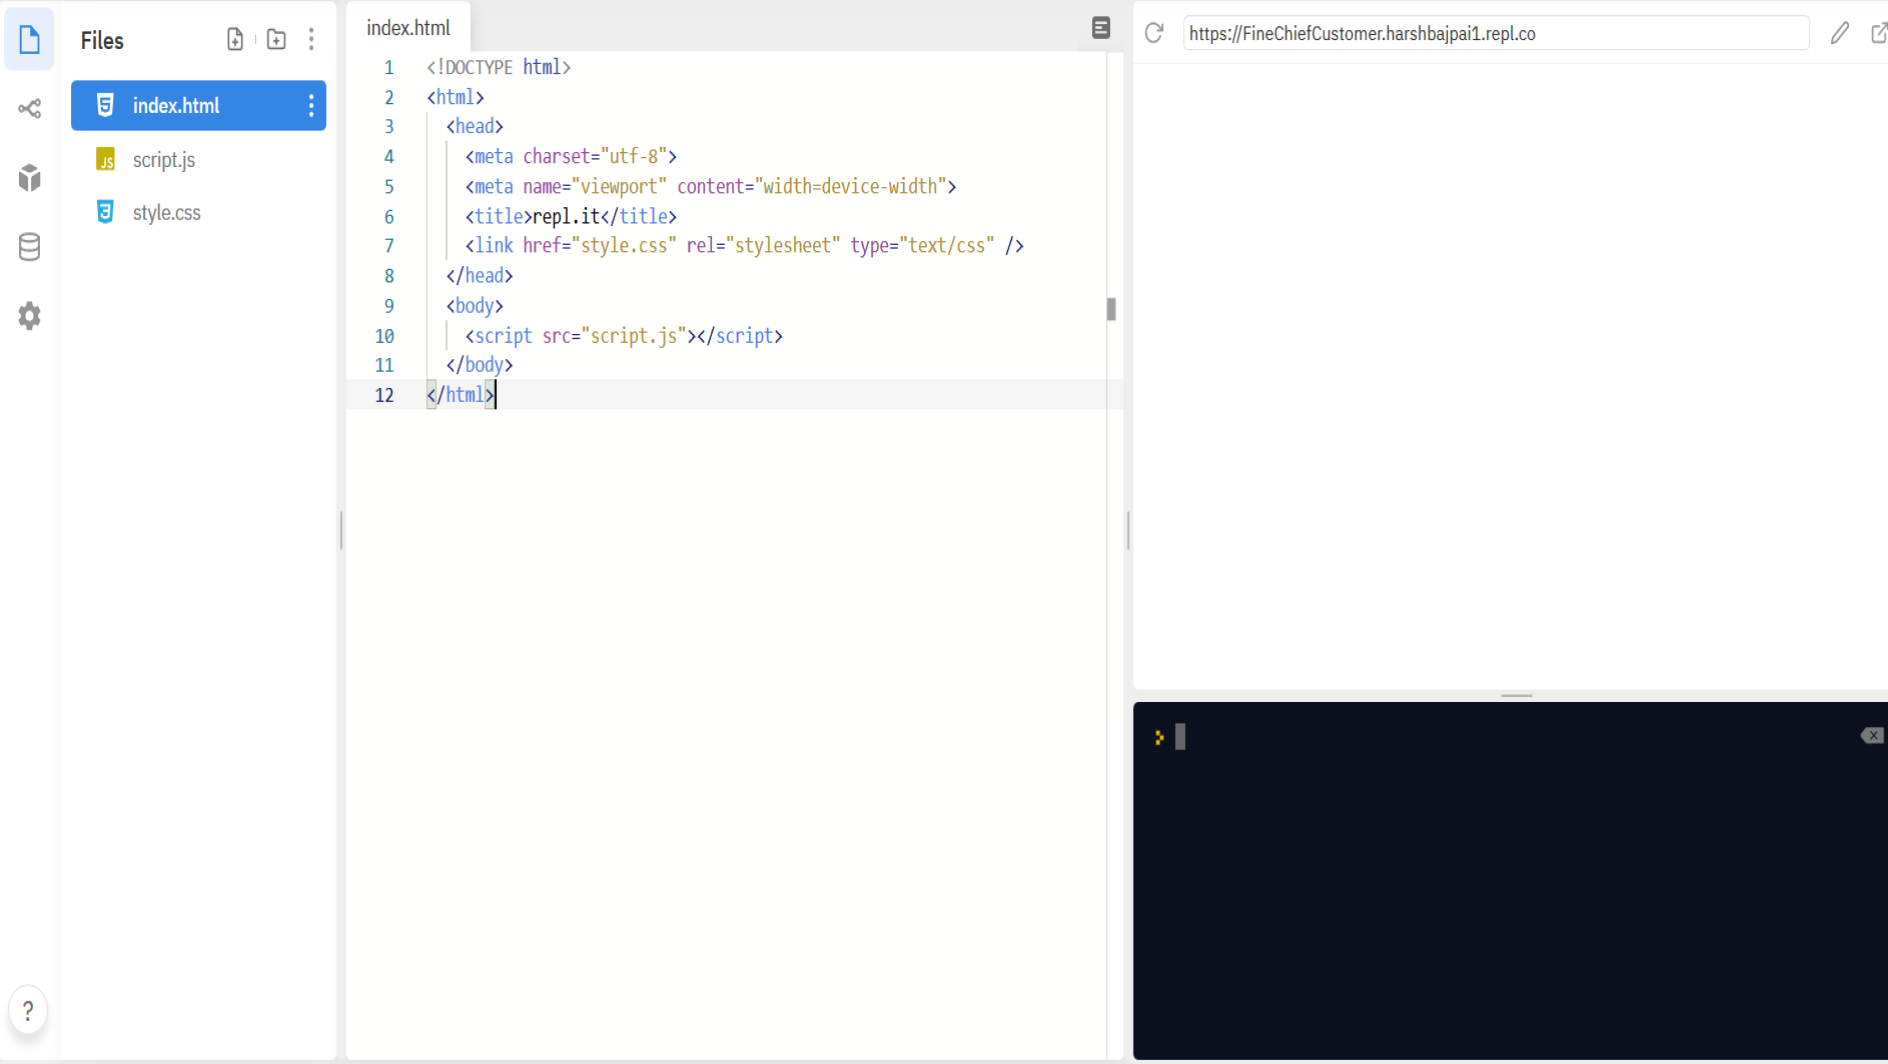Image resolution: width=1888 pixels, height=1064 pixels.
Task: Open the version control sidebar icon
Action: pyautogui.click(x=29, y=109)
